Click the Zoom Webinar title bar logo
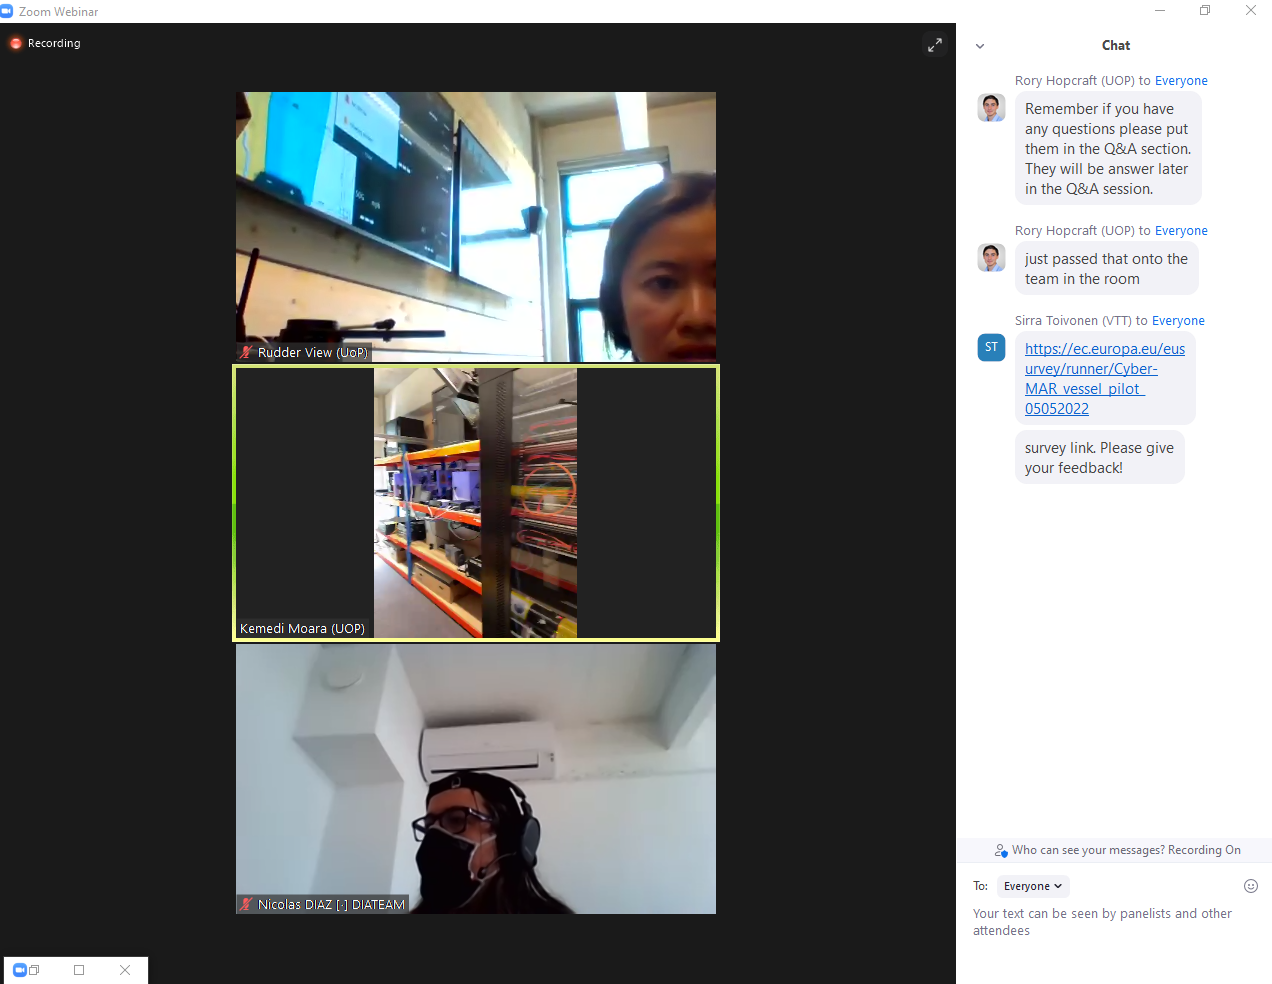The image size is (1272, 984). [7, 11]
